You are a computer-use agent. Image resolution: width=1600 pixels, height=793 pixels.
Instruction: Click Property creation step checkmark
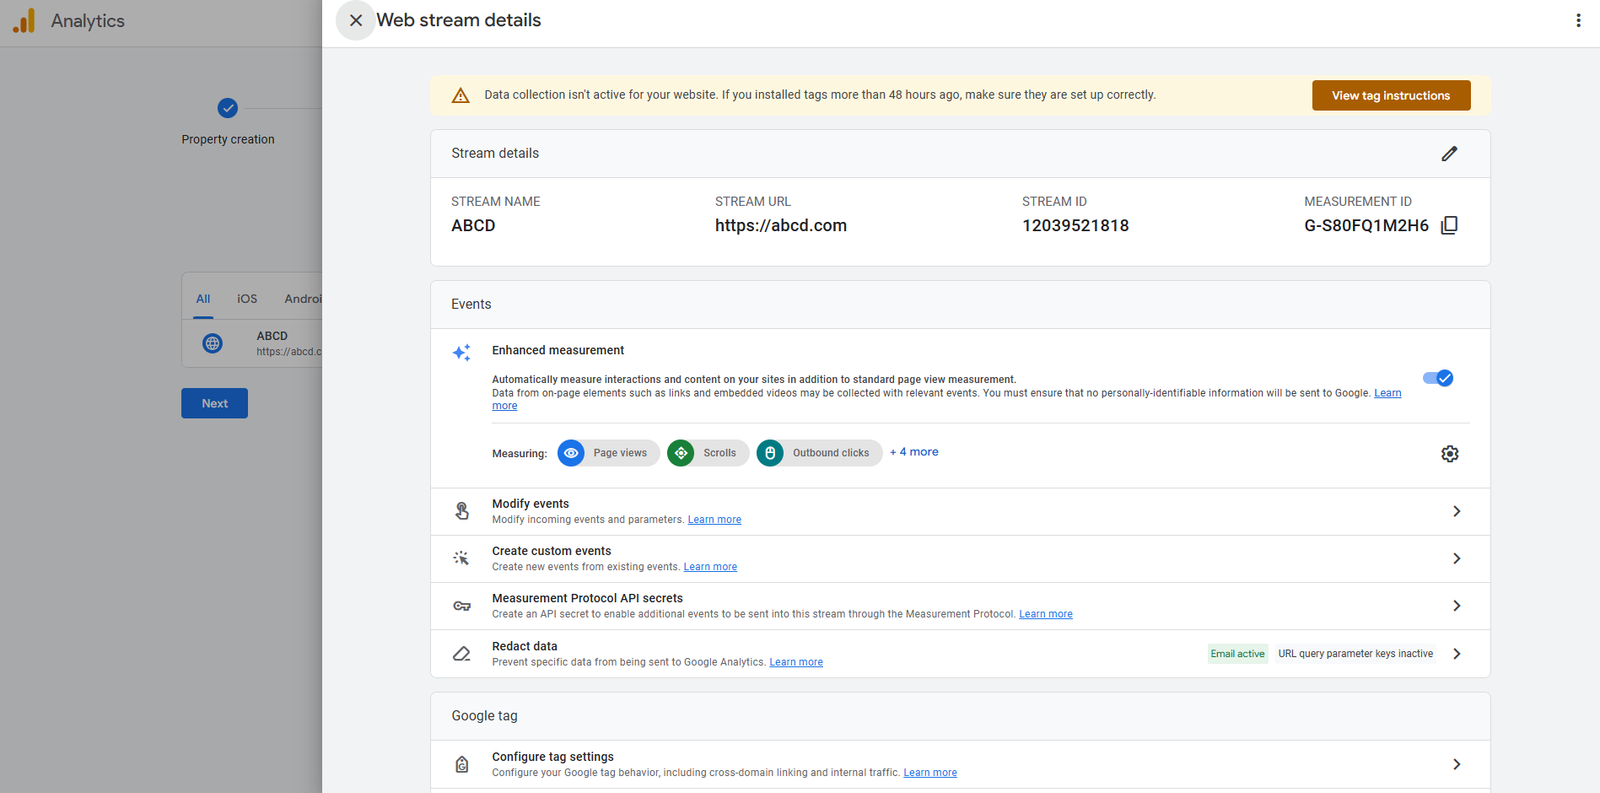228,108
